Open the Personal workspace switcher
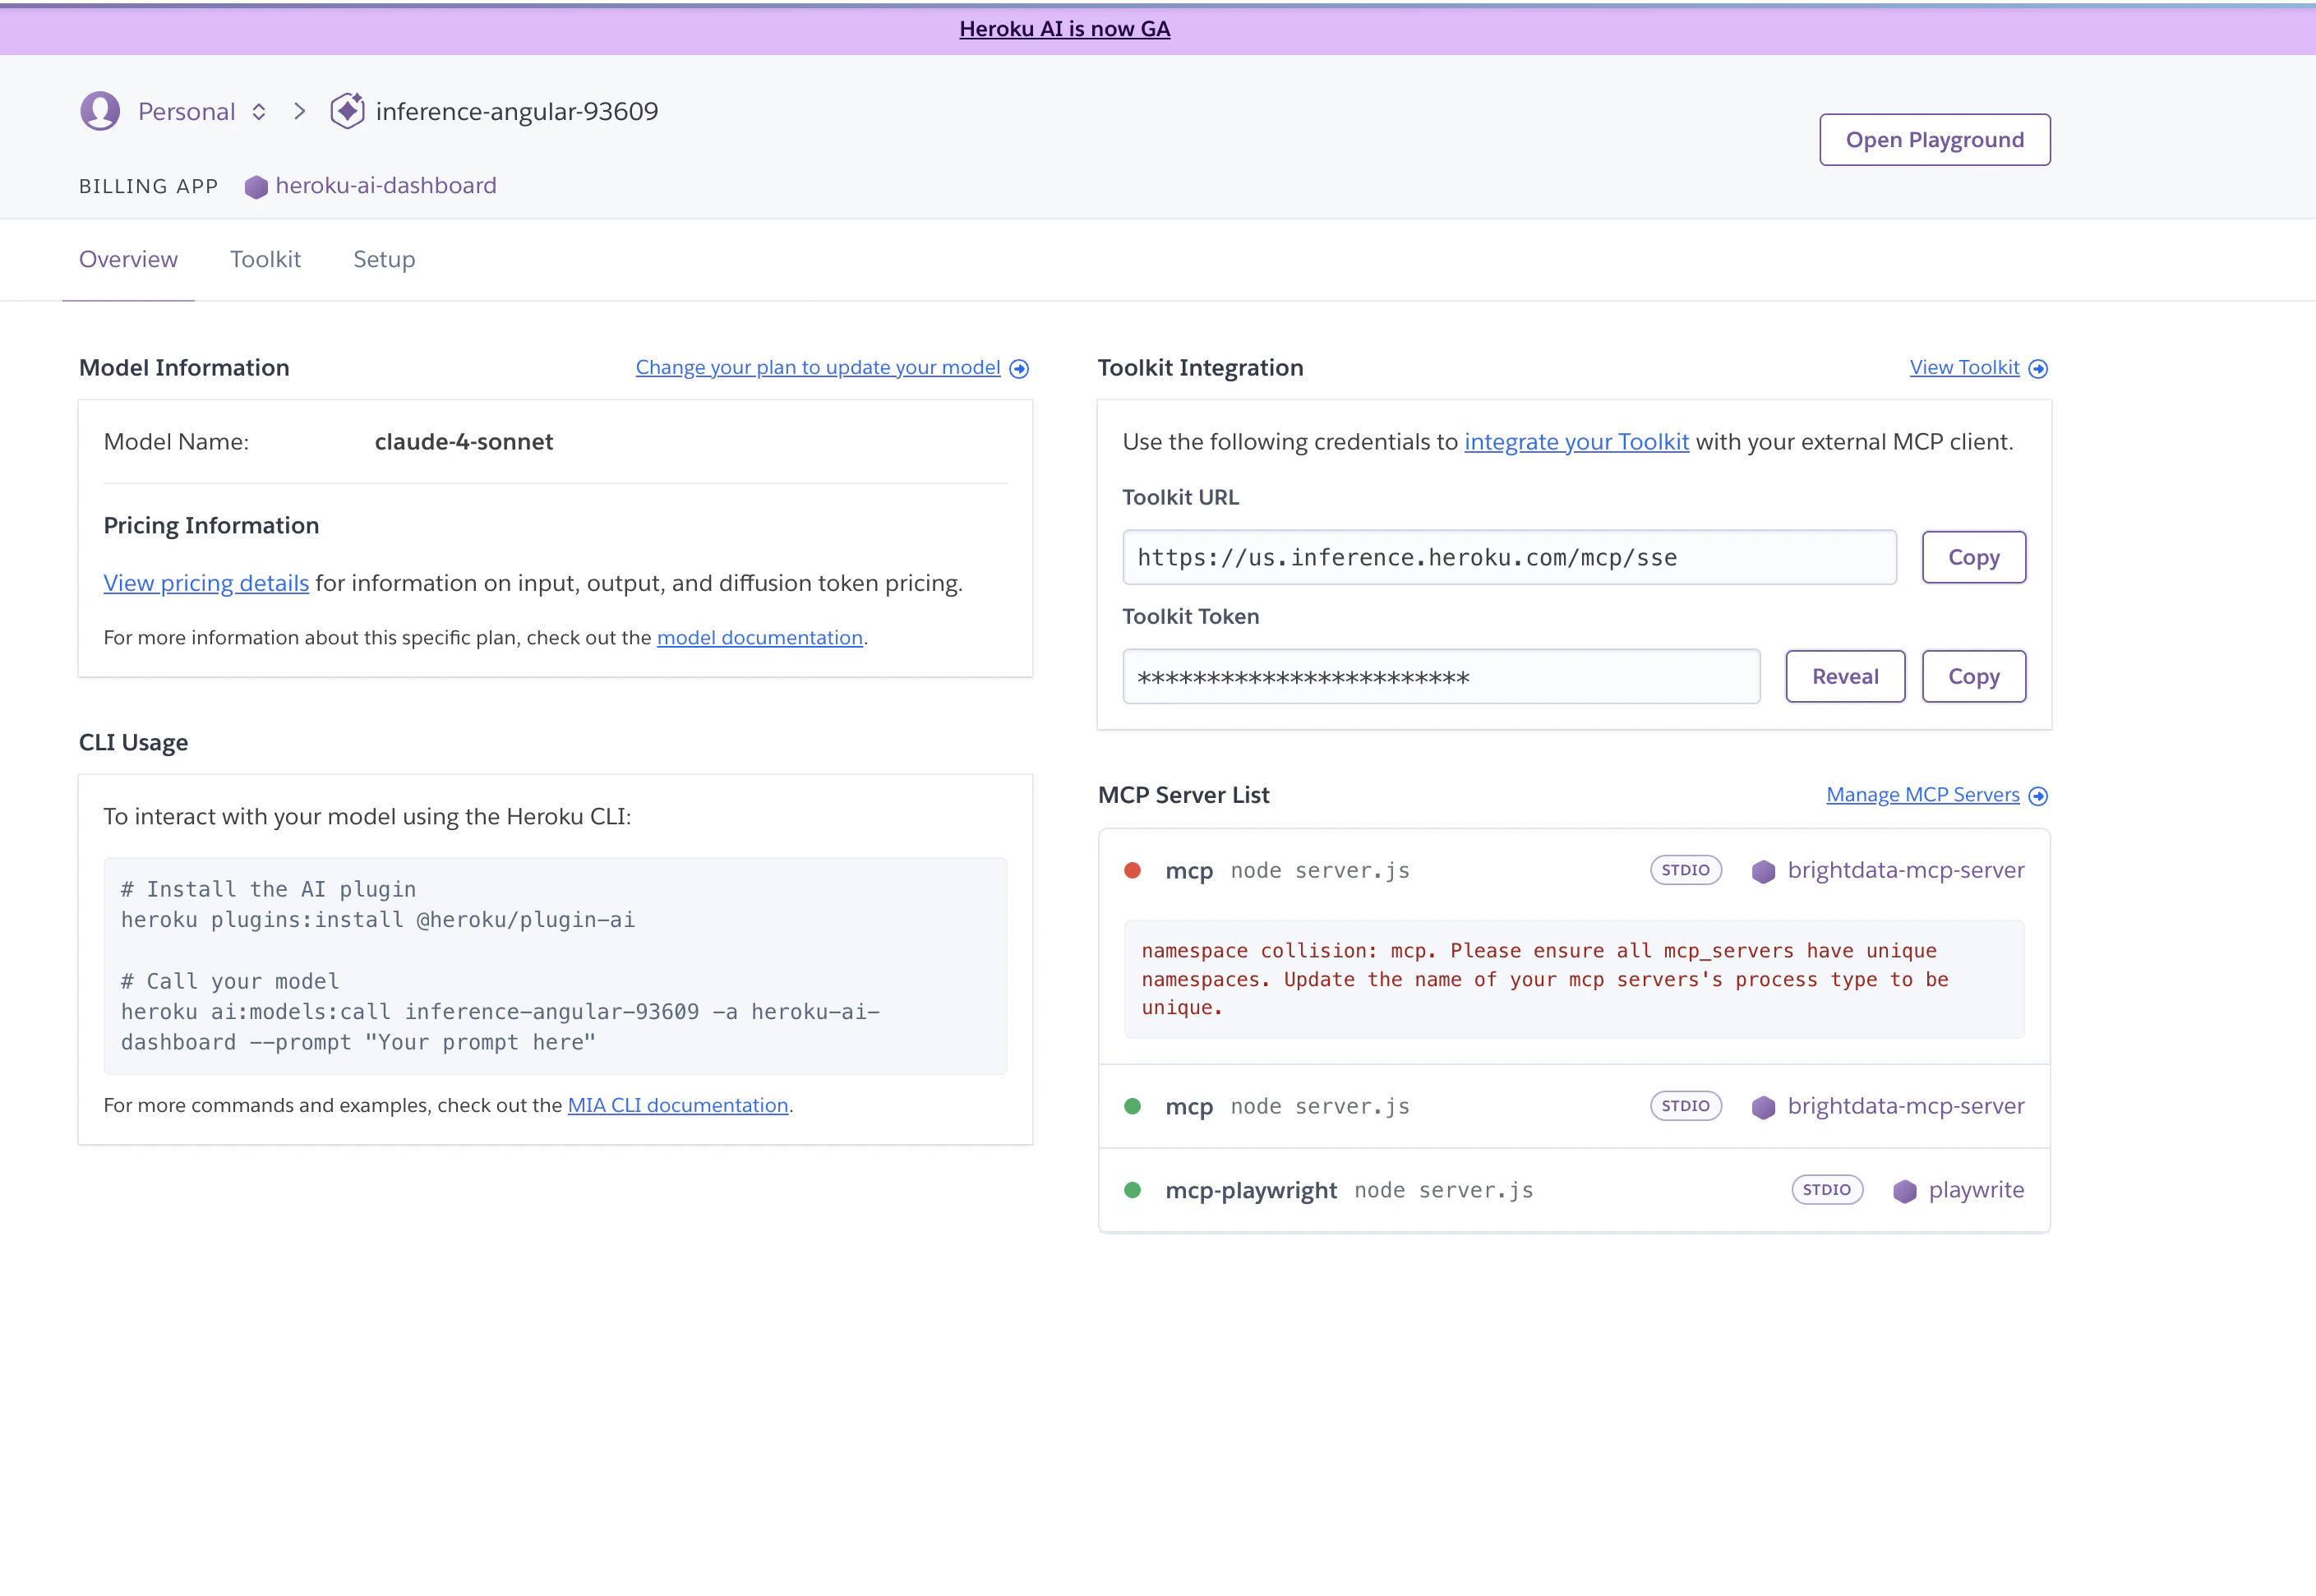 (259, 111)
